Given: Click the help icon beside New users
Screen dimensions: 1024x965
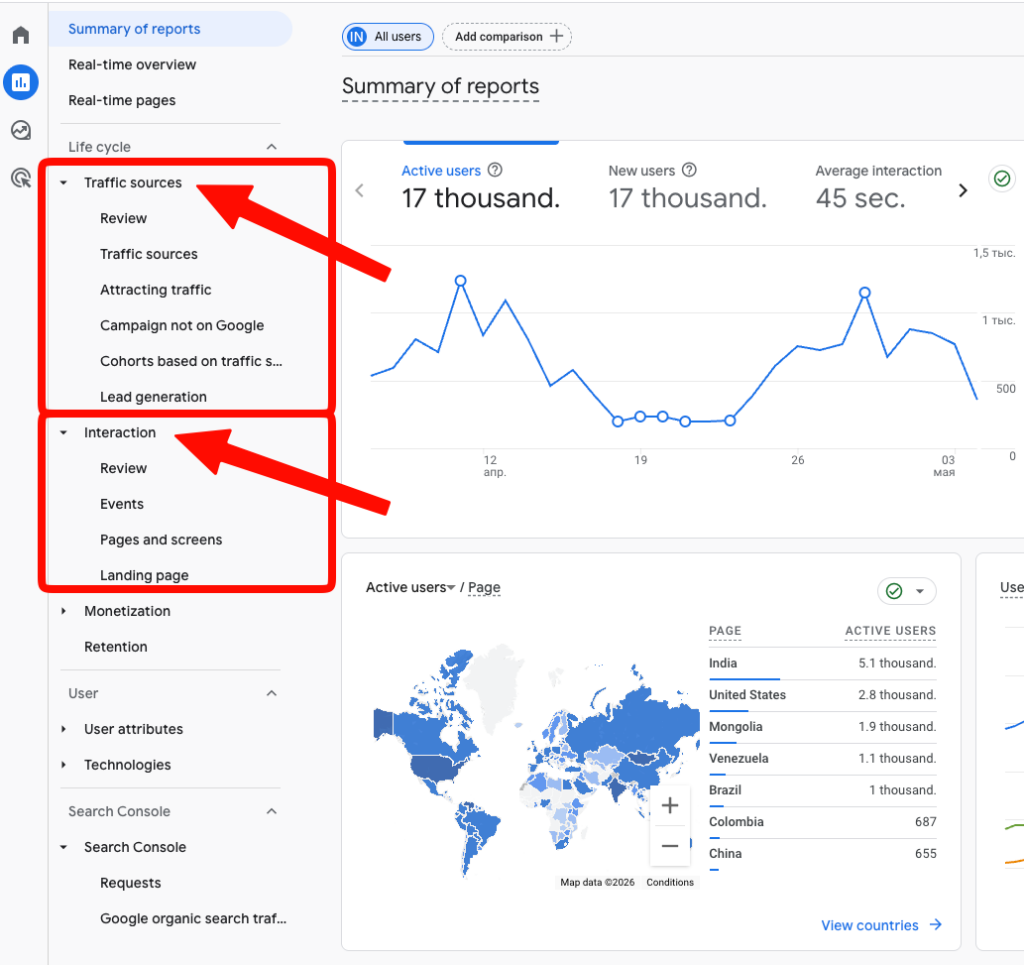Looking at the screenshot, I should click(690, 170).
